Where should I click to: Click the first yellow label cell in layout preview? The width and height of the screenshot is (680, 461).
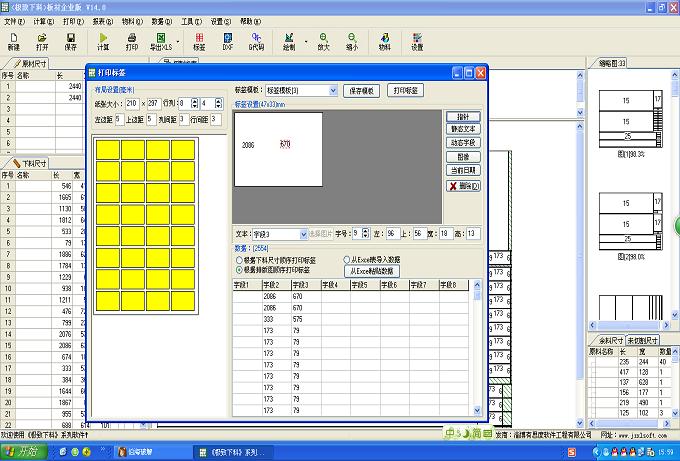108,150
